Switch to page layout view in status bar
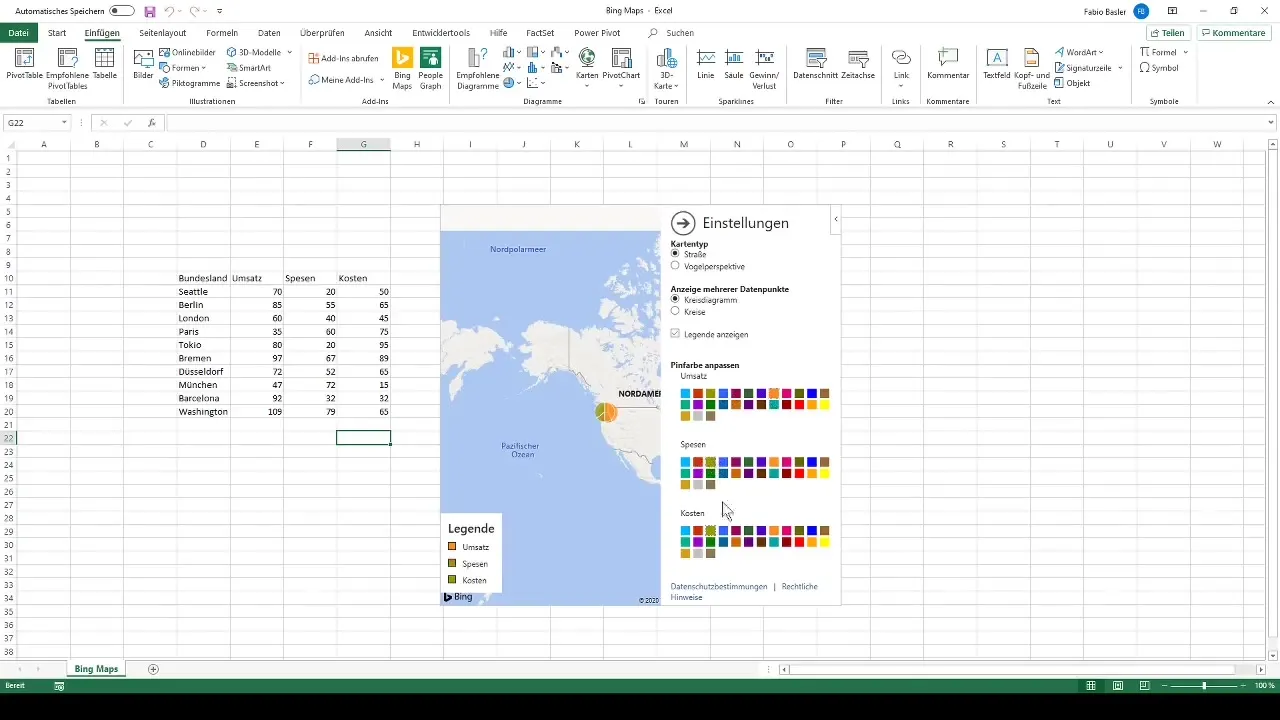The width and height of the screenshot is (1280, 720). tap(1117, 686)
